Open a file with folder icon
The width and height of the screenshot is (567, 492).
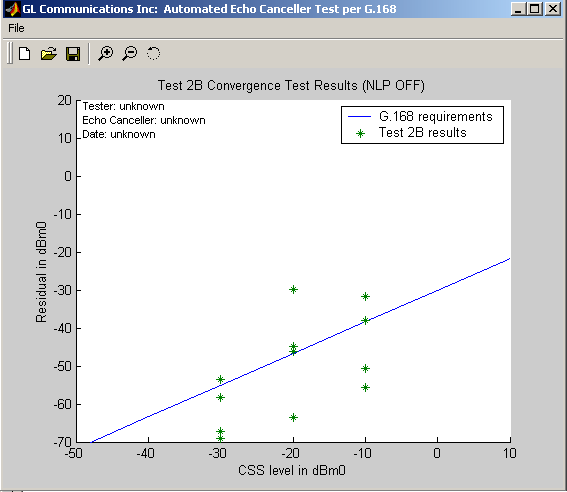click(x=48, y=54)
